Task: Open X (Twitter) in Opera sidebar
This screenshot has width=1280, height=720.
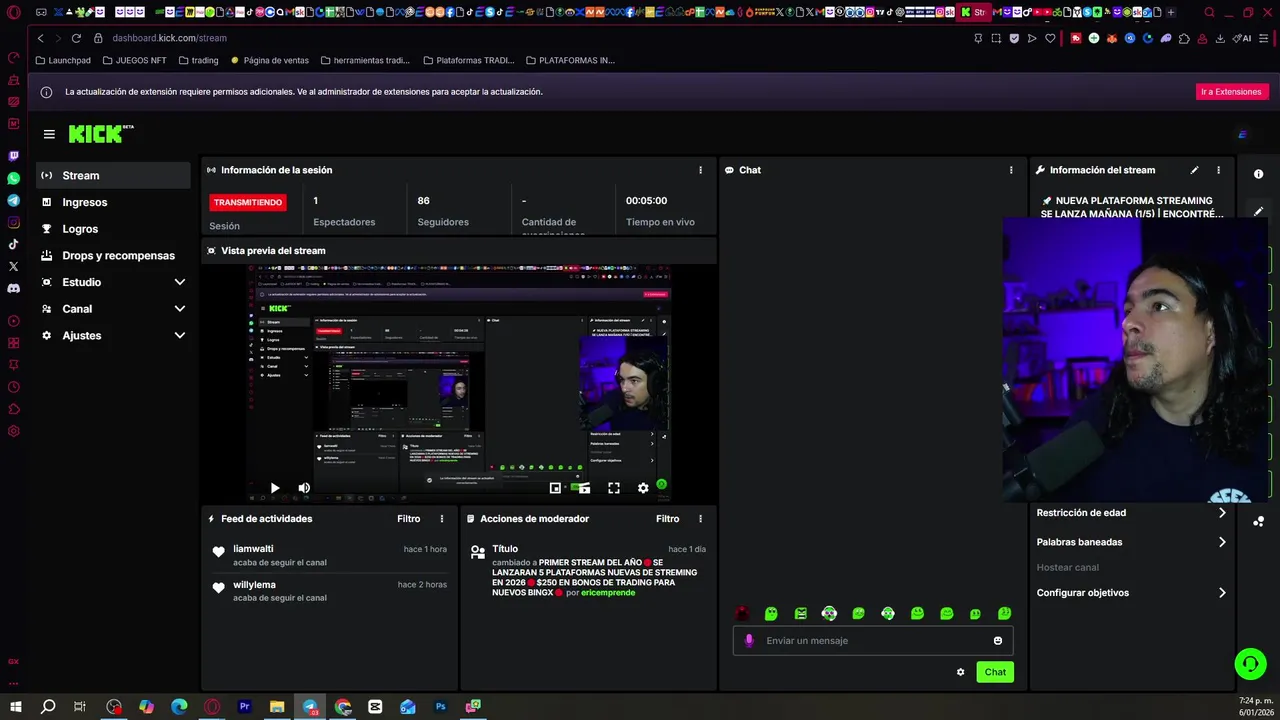Action: [x=14, y=266]
